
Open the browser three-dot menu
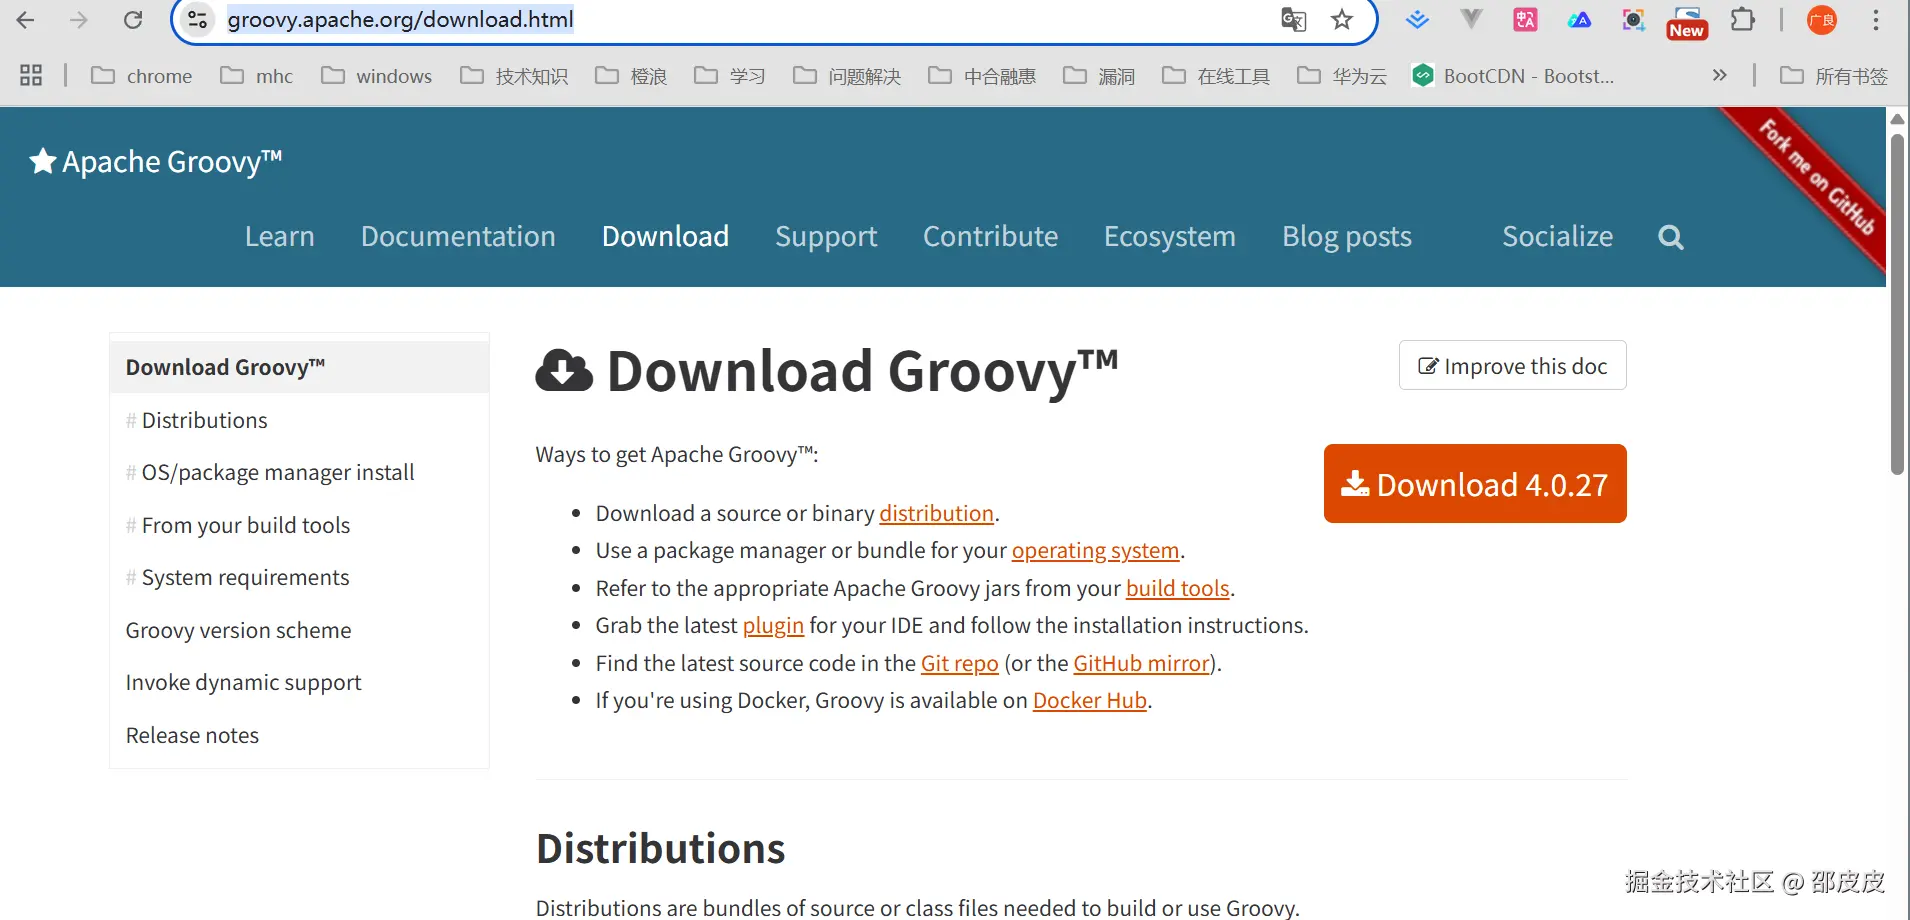1878,19
